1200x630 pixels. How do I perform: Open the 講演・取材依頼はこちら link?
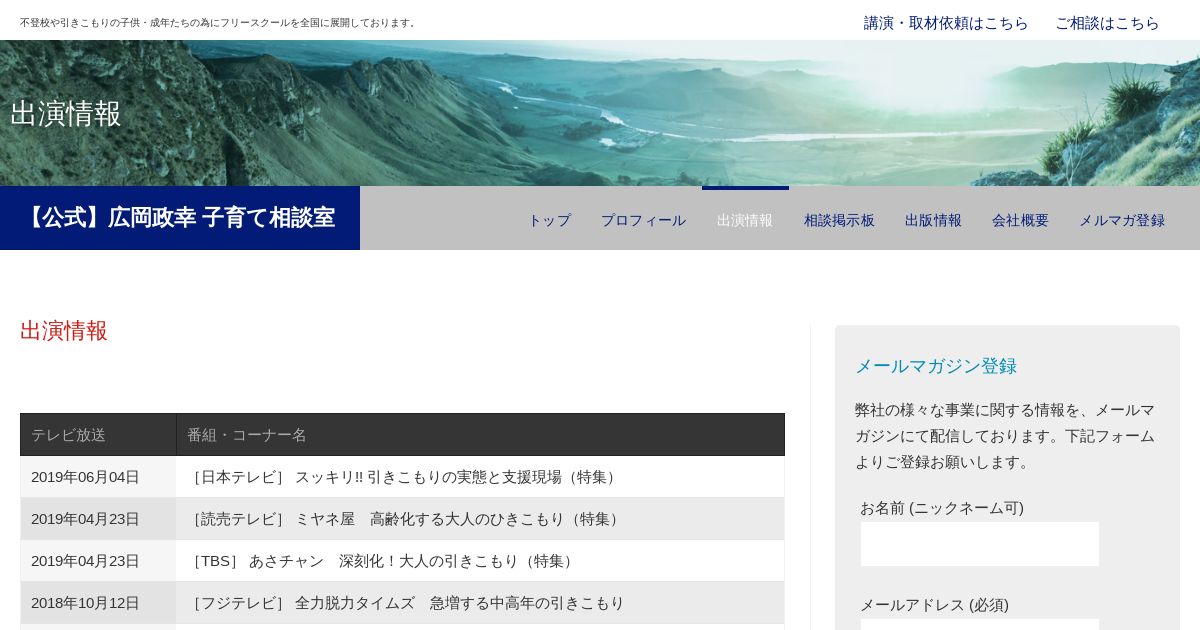[946, 23]
